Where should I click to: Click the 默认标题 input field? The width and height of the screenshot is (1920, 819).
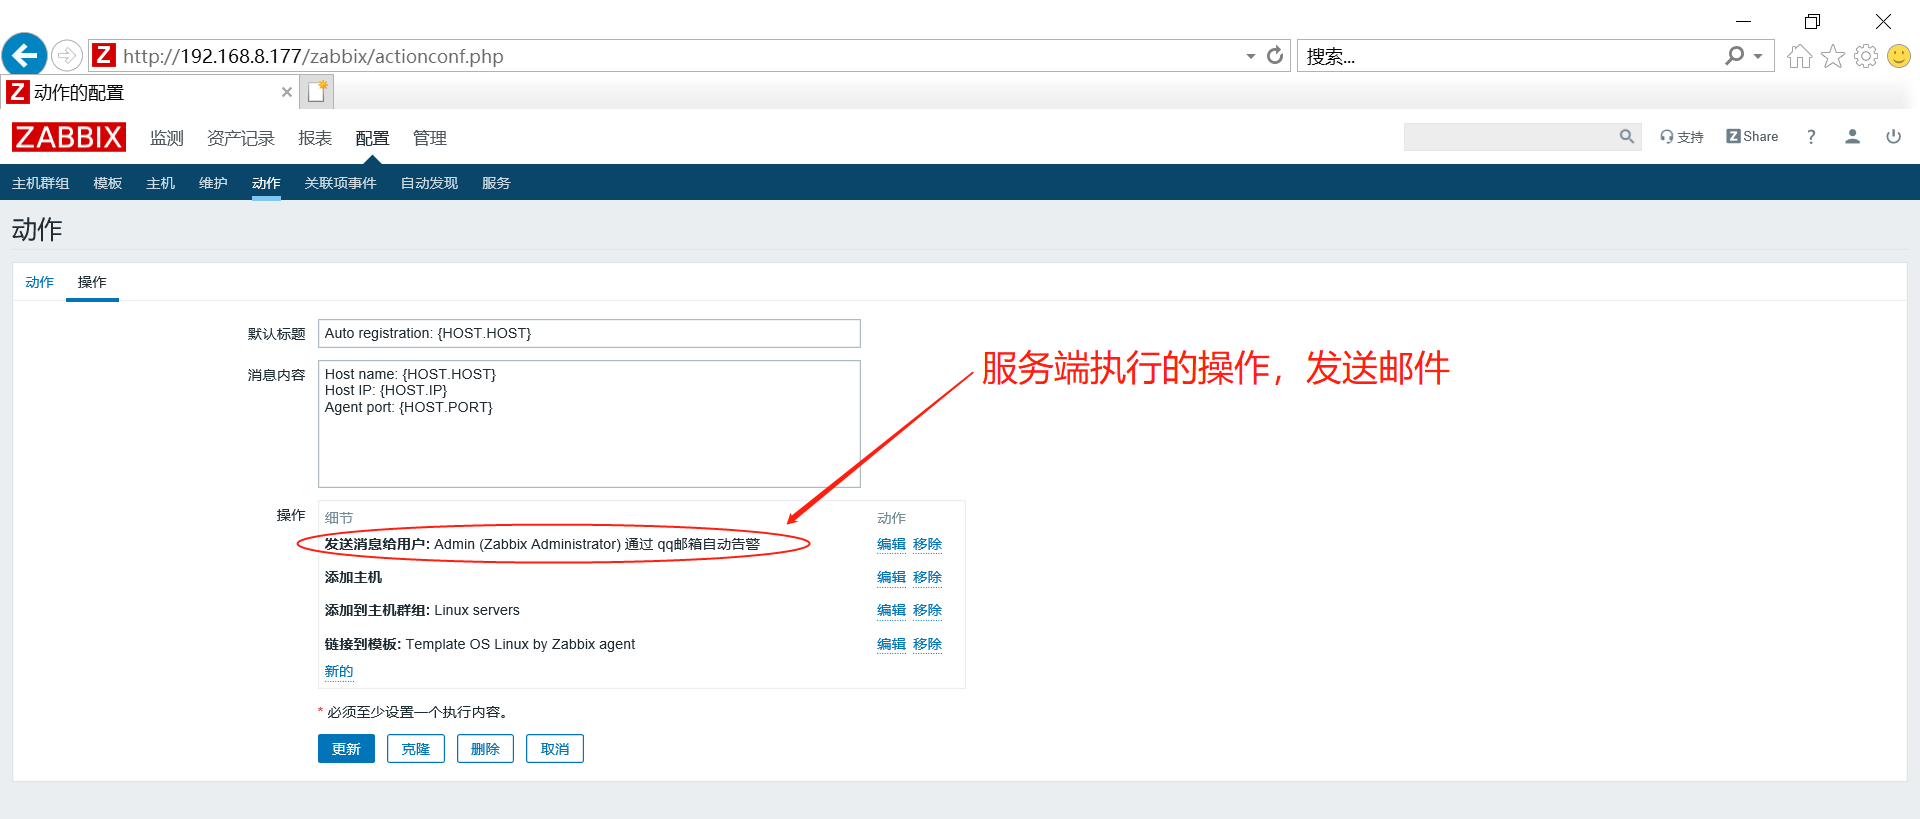589,333
